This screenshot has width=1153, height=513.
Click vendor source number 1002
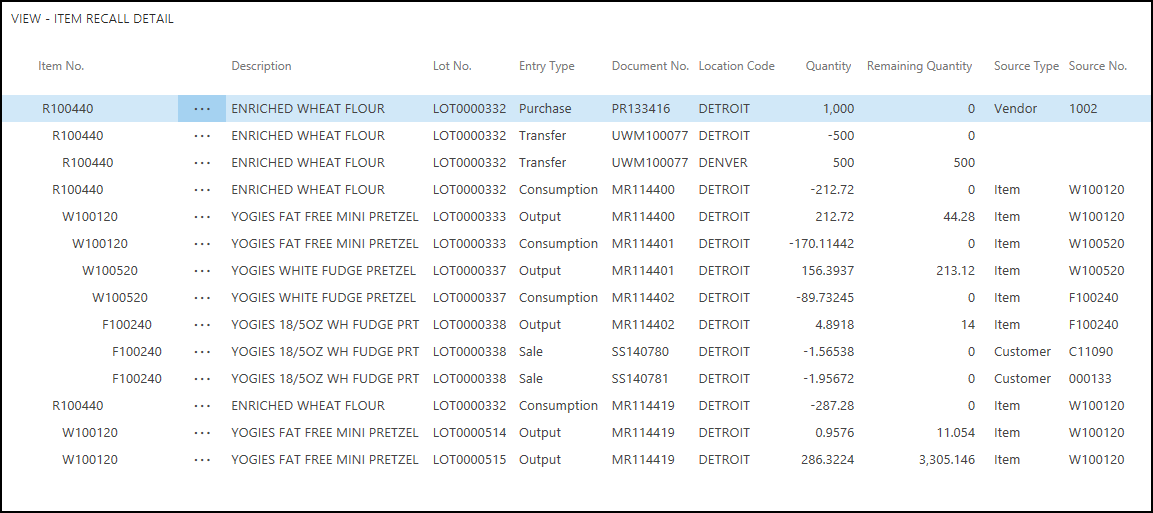(1082, 109)
